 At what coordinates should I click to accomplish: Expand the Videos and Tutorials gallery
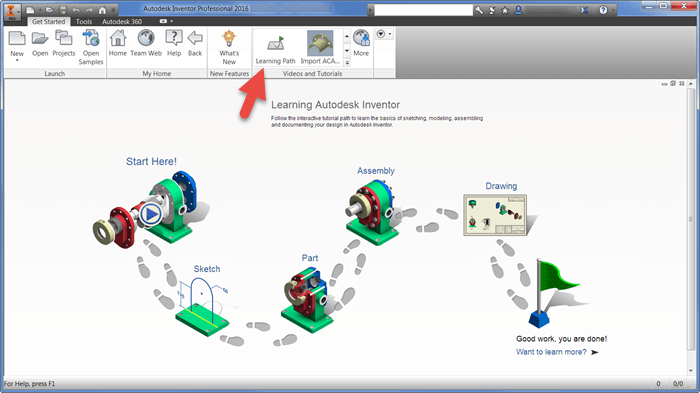[x=347, y=63]
